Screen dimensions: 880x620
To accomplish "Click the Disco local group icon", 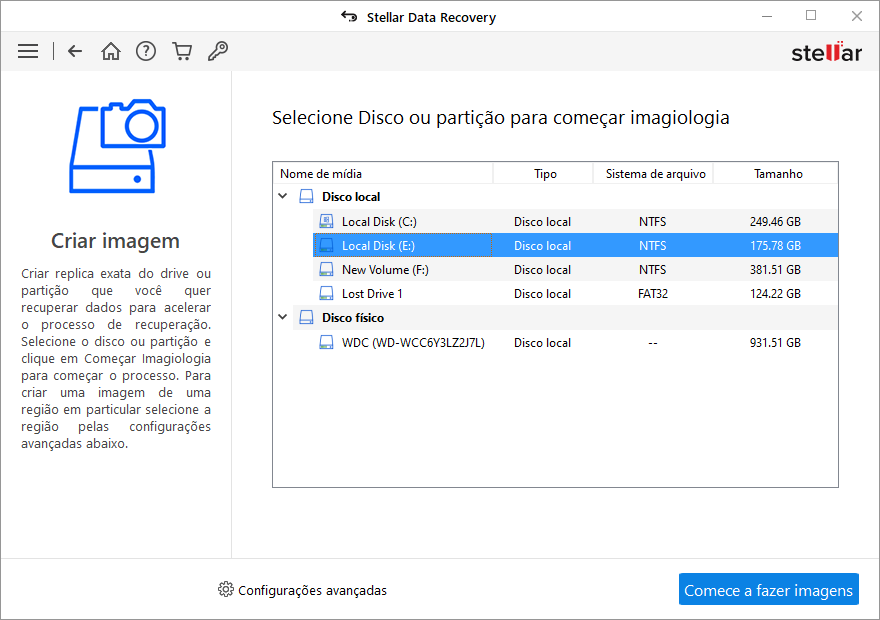I will tap(306, 196).
